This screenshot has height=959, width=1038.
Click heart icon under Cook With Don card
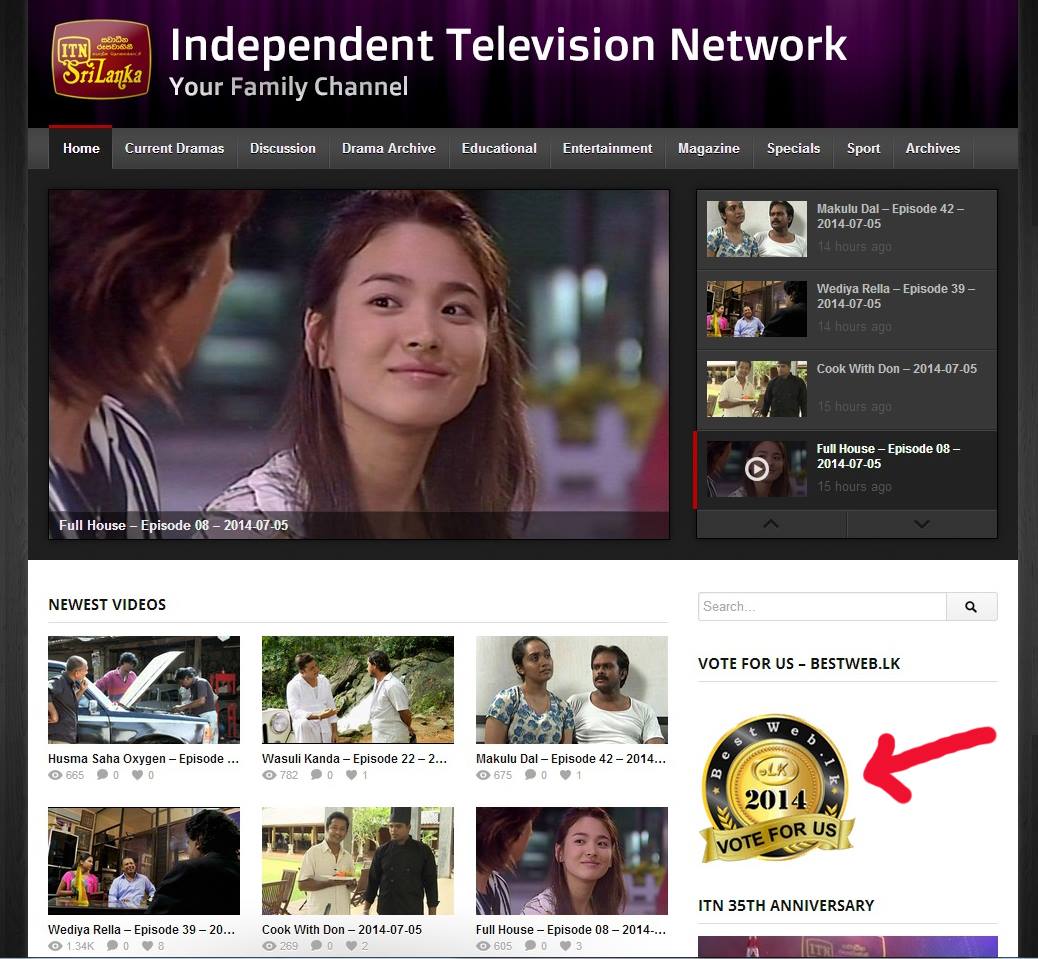click(x=352, y=946)
